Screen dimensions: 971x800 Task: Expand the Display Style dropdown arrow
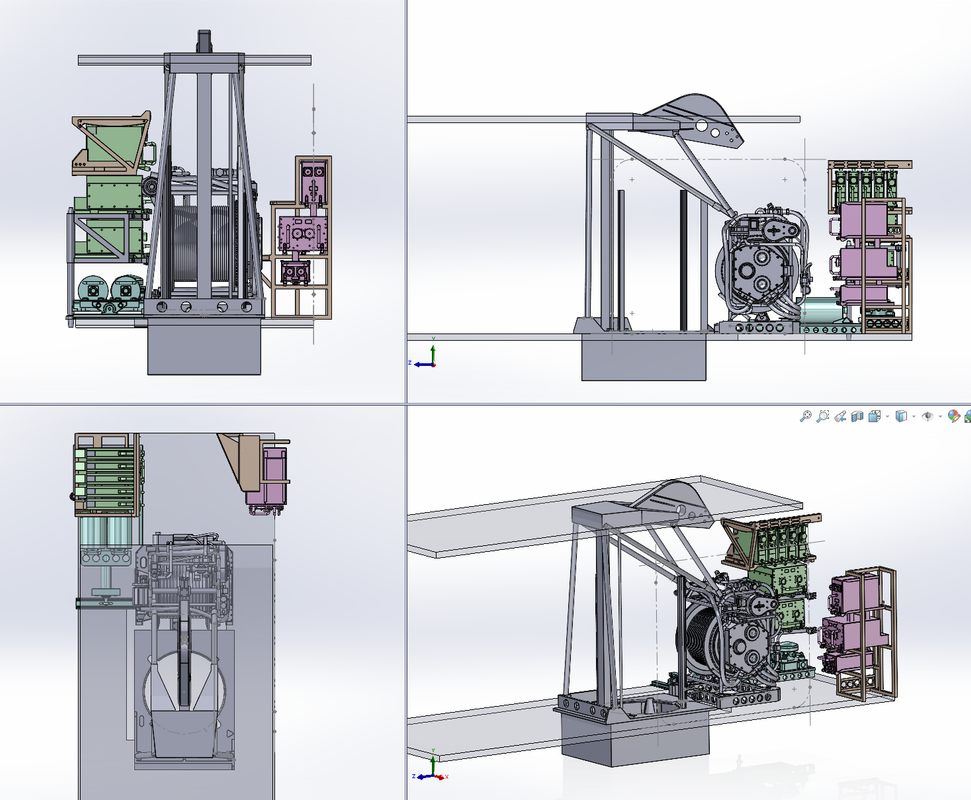[x=913, y=417]
